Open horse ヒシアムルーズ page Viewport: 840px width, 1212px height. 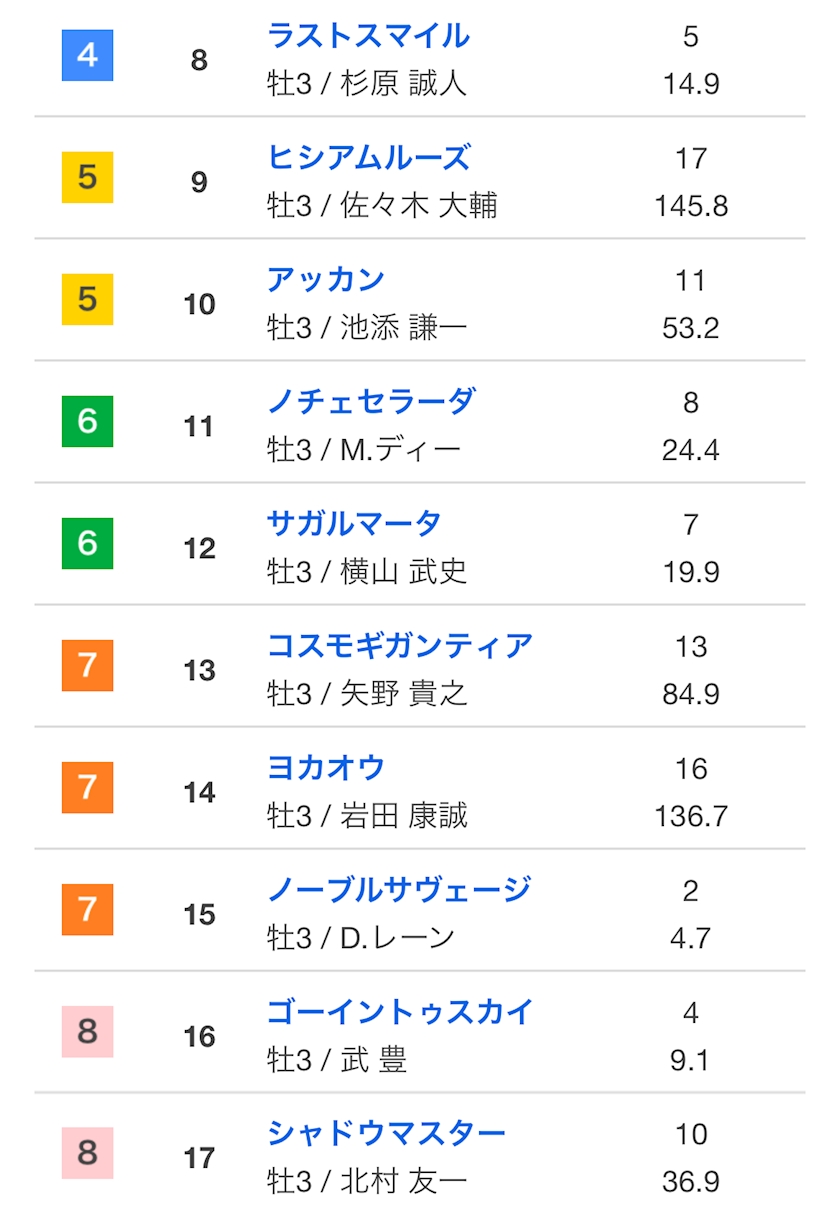tap(368, 158)
